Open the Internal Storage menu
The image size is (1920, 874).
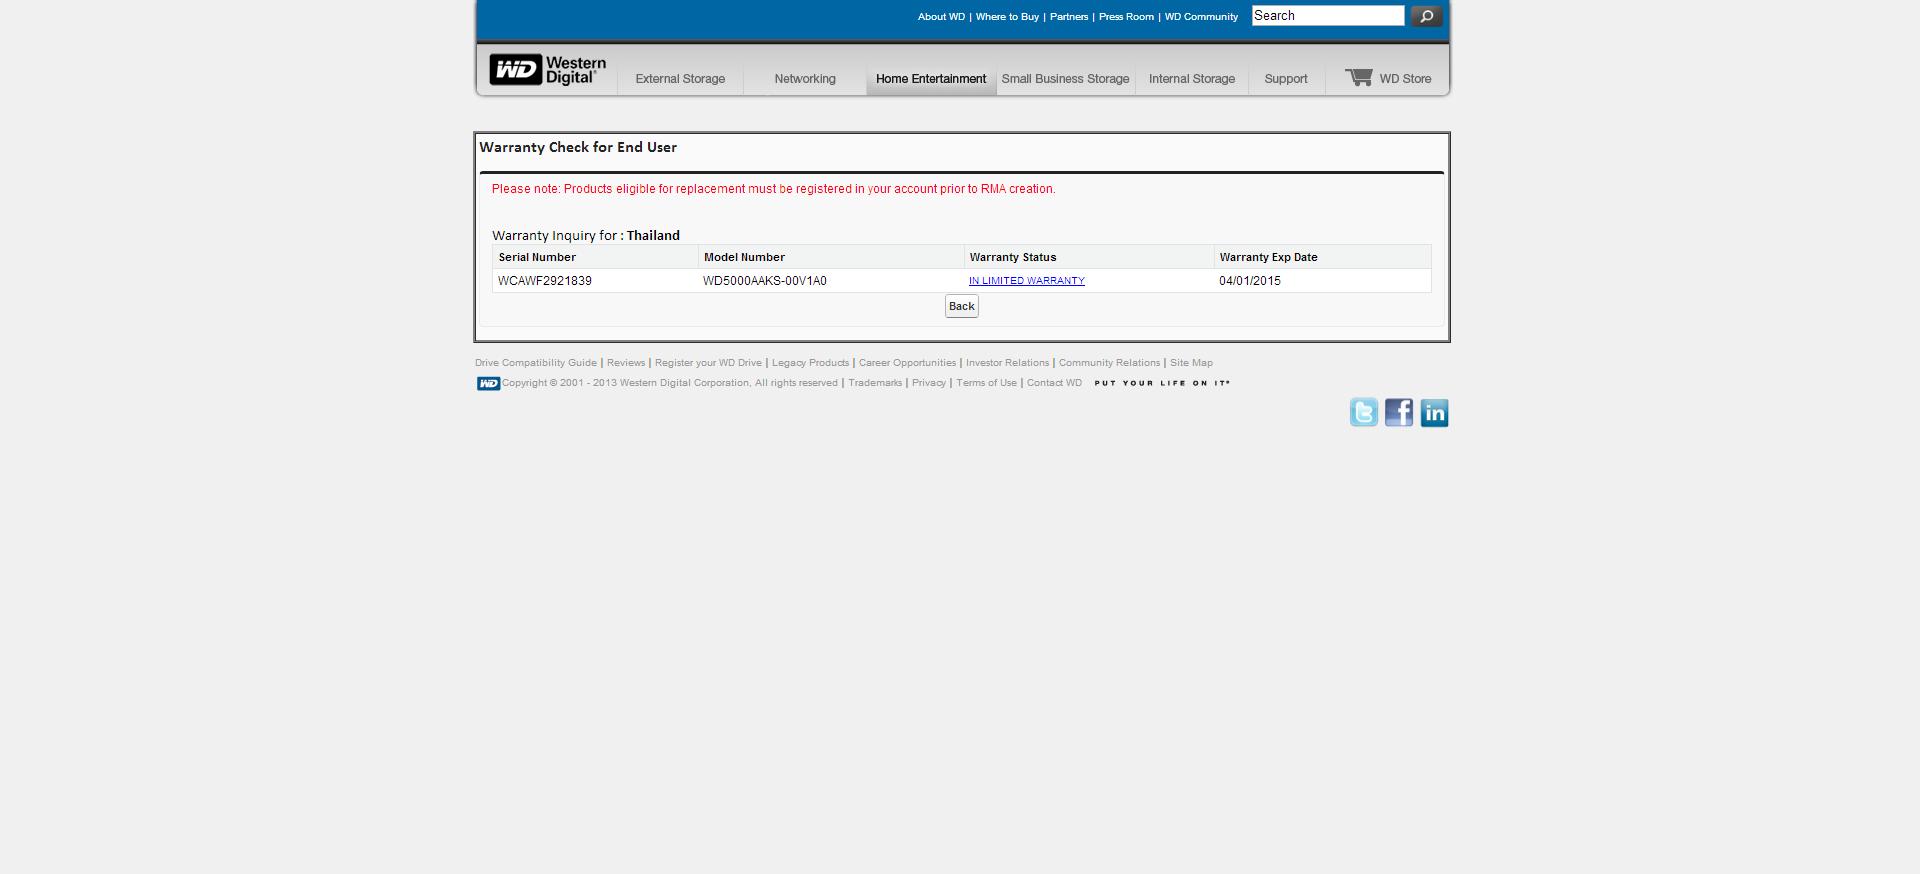pyautogui.click(x=1192, y=79)
